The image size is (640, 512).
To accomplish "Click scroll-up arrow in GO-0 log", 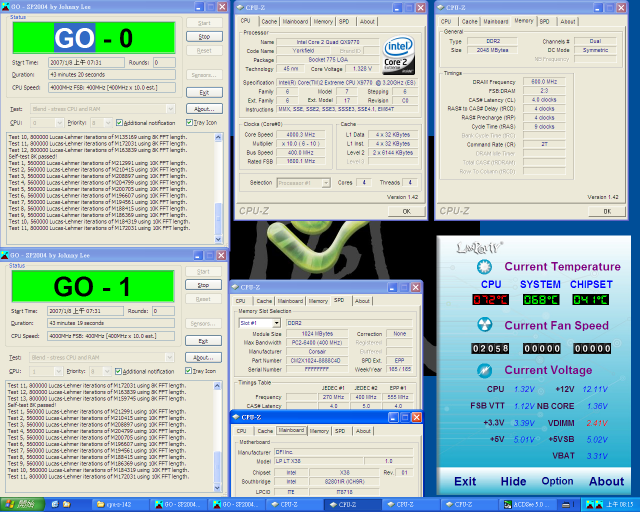I will [x=218, y=138].
